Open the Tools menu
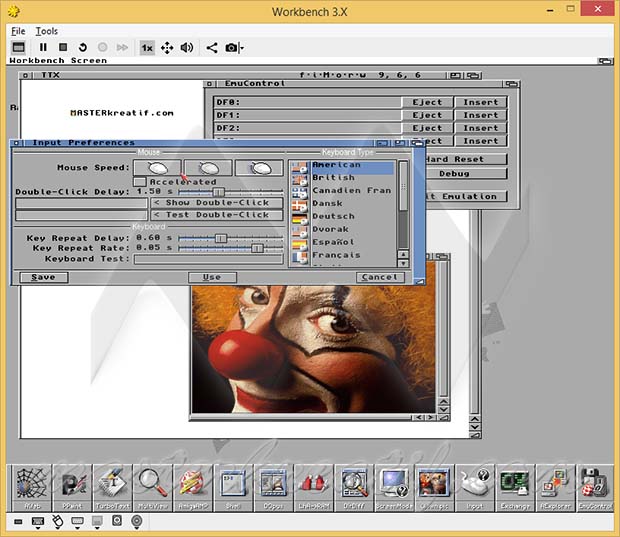 tap(47, 31)
